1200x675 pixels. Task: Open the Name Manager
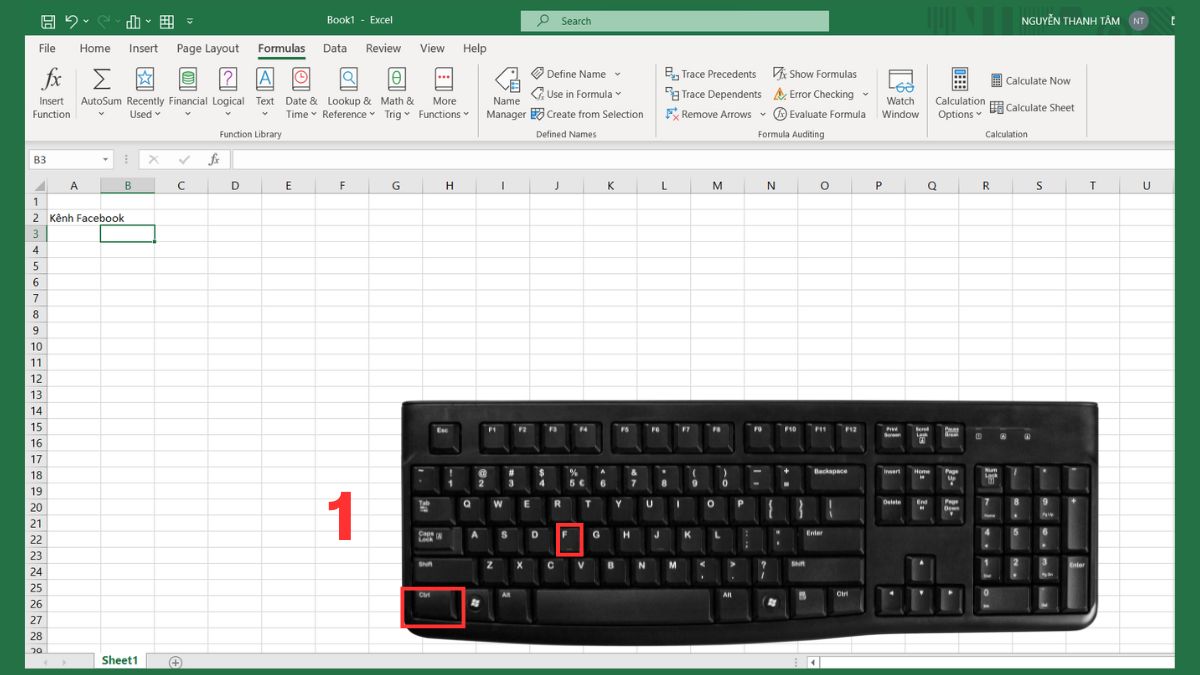click(506, 94)
